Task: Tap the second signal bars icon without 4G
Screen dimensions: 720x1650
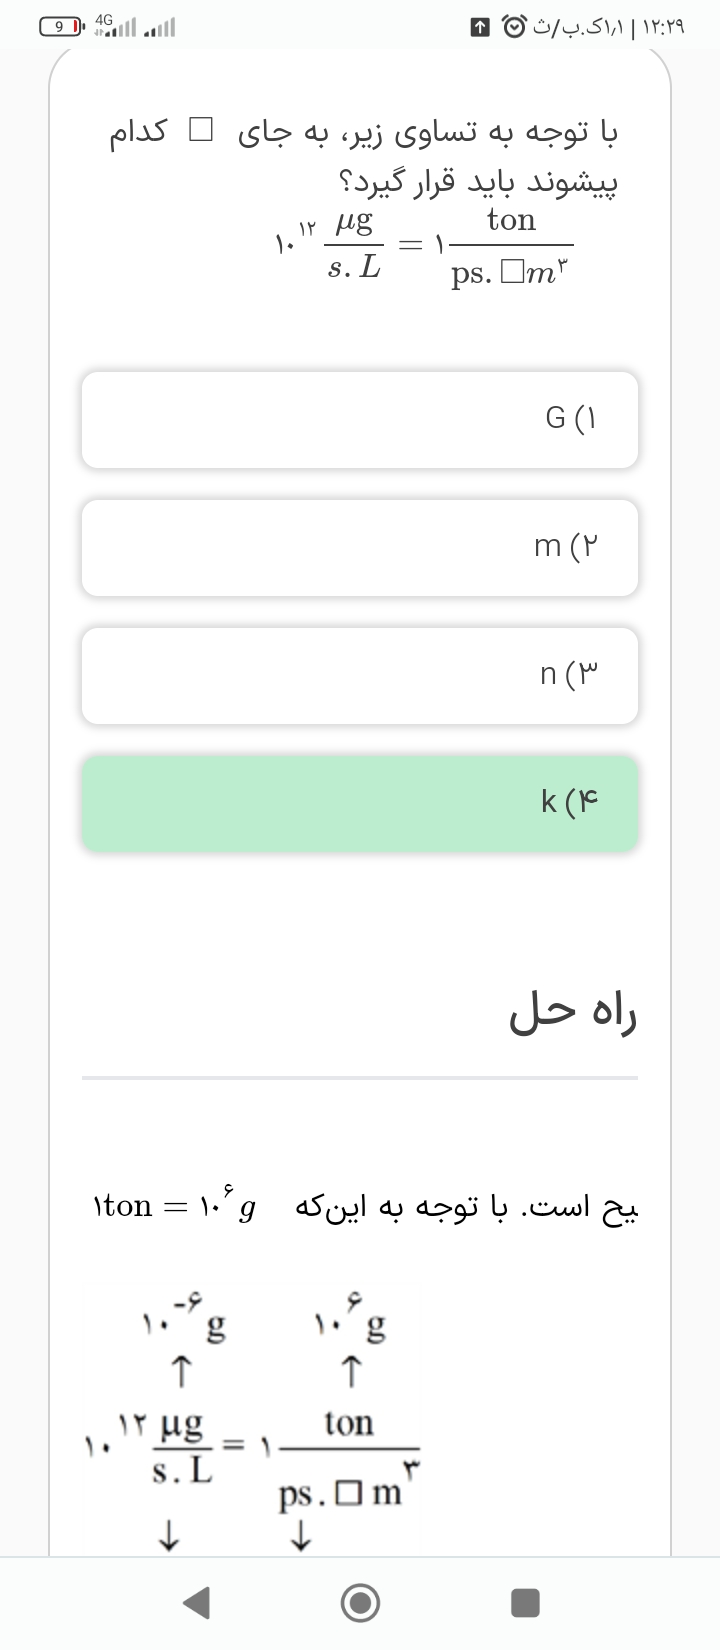Action: click(160, 28)
